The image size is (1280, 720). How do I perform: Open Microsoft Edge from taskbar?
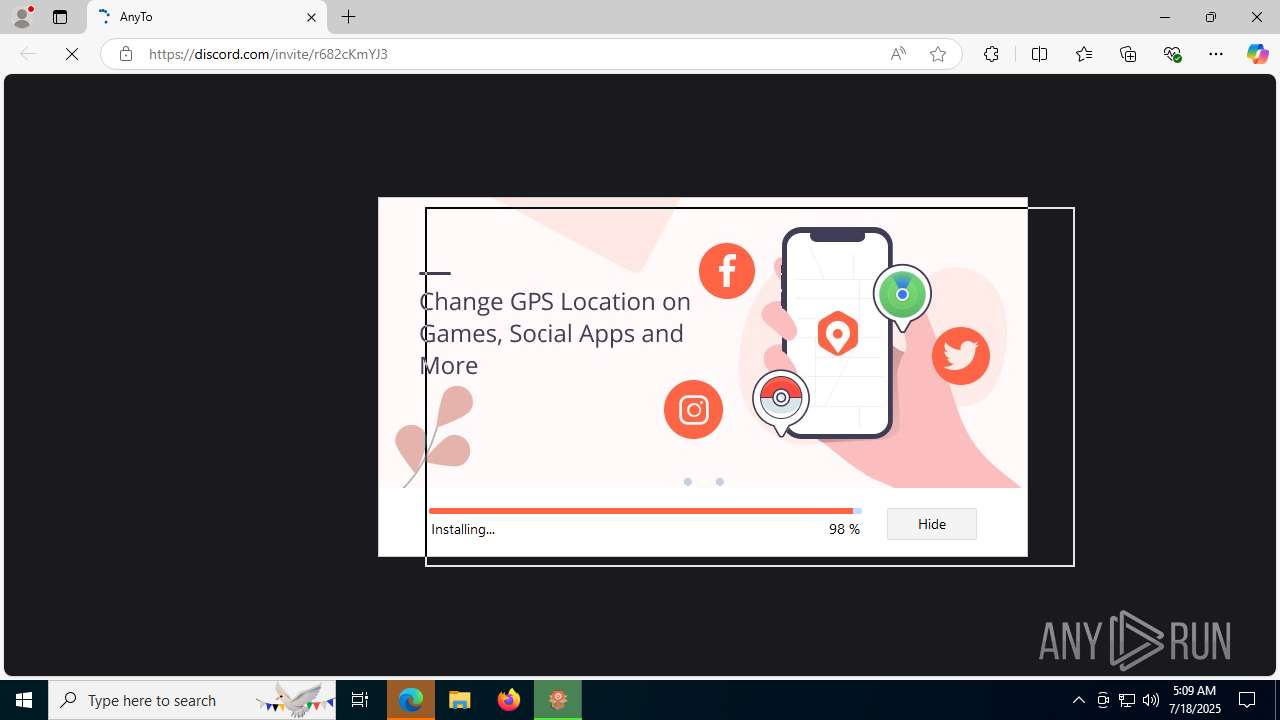click(411, 700)
